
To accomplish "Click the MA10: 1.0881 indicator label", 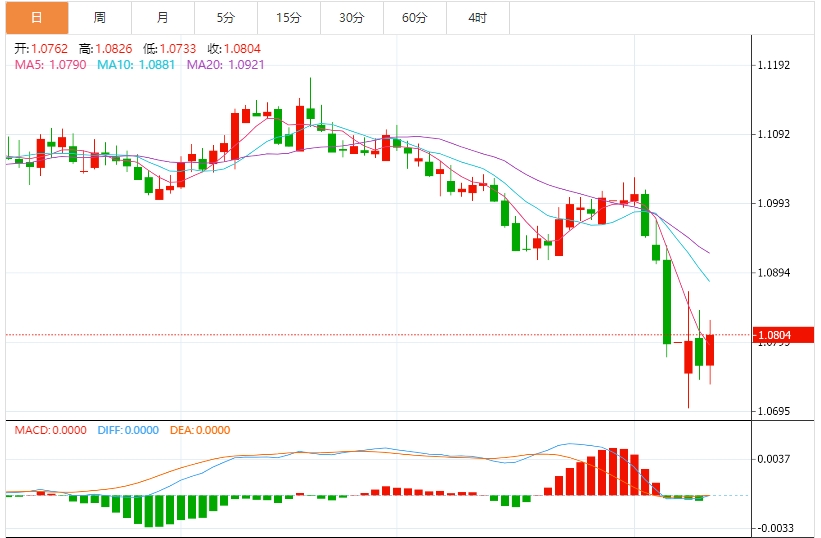I will click(136, 65).
